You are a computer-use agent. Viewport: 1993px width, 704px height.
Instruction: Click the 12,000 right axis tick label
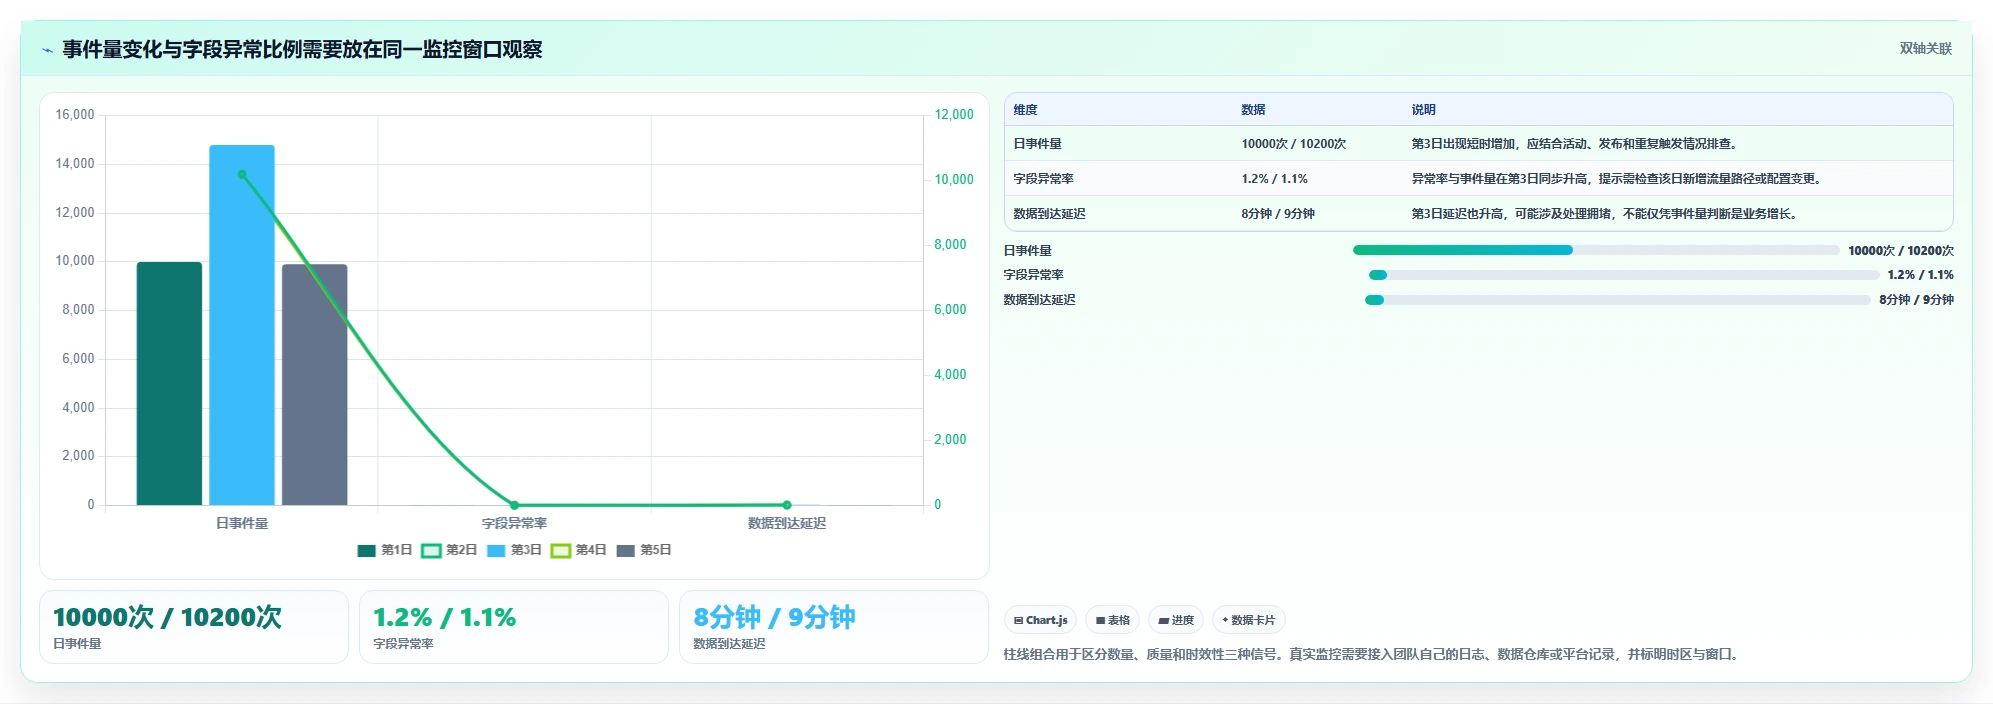[954, 115]
